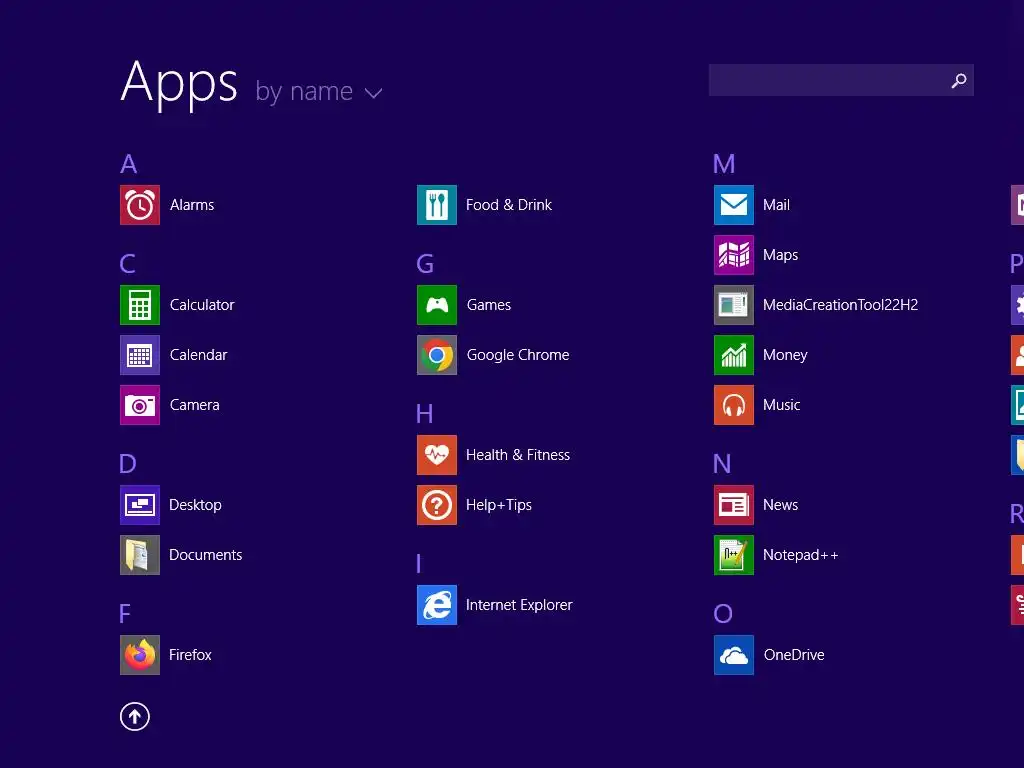Screen dimensions: 1024x768
Task: Click the Camera app icon
Action: coord(140,405)
